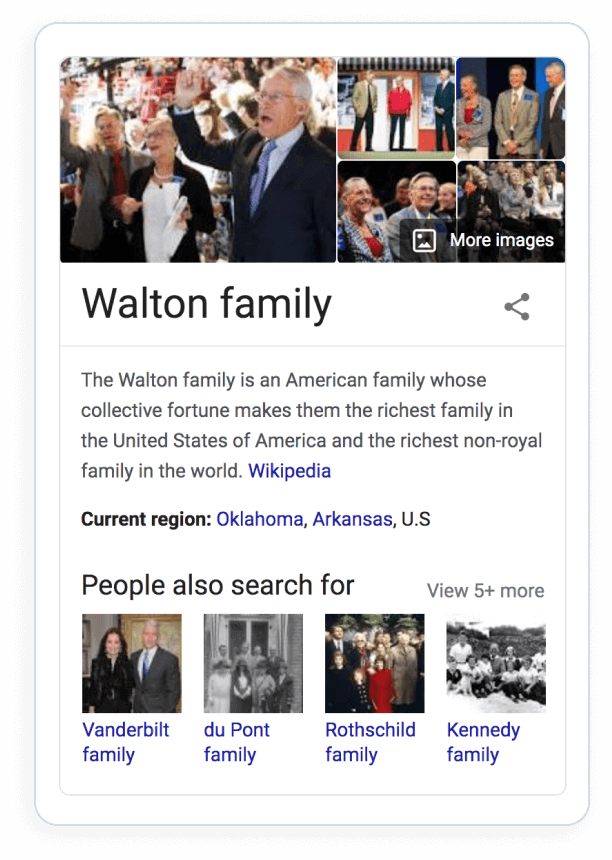
Task: Follow the Arkansas region link
Action: coord(352,519)
